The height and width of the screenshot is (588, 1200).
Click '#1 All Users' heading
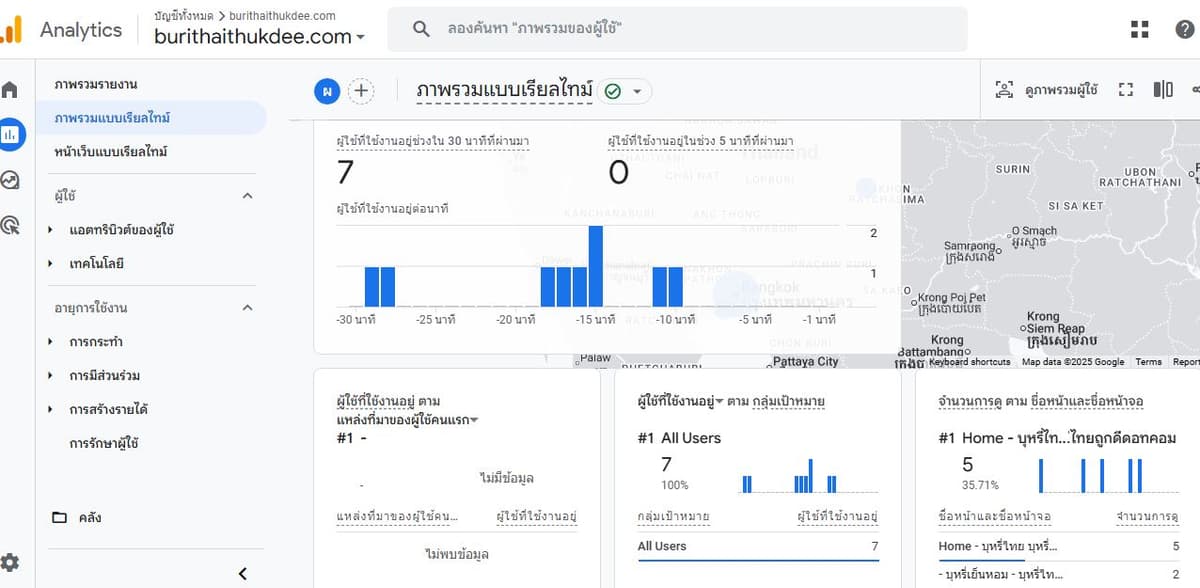pos(679,438)
